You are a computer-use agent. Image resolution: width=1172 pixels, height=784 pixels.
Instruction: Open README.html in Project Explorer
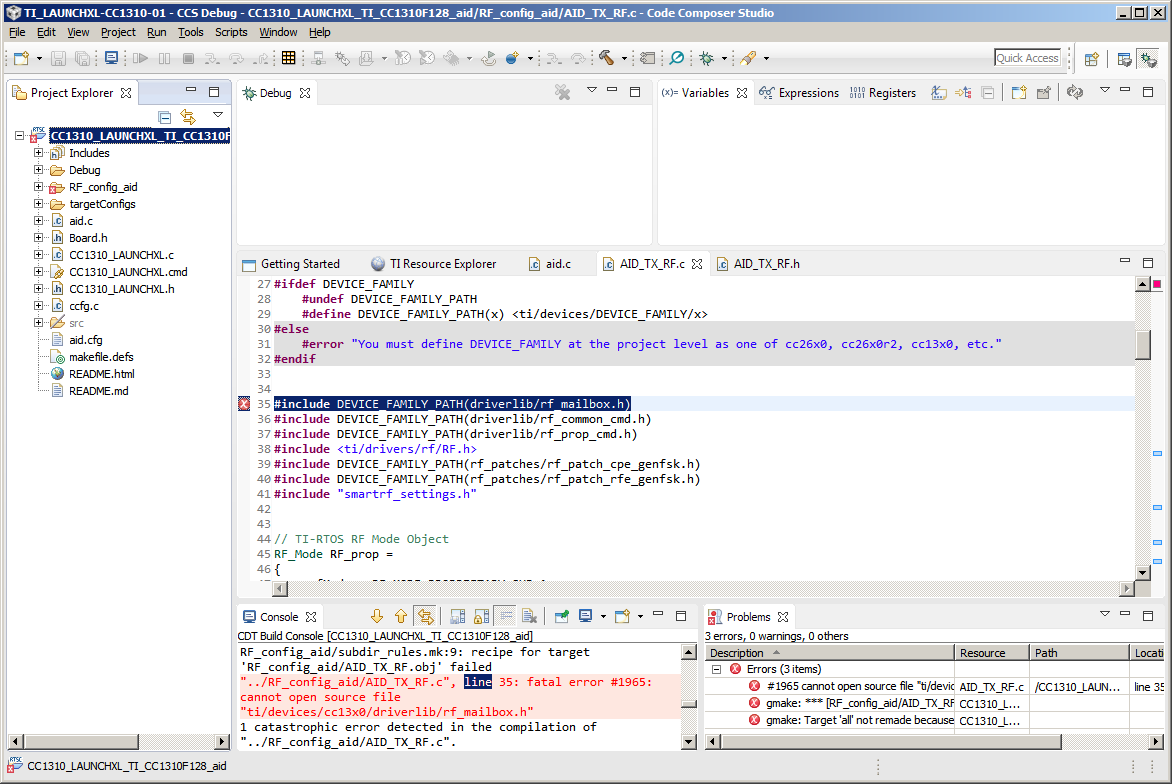click(x=101, y=374)
